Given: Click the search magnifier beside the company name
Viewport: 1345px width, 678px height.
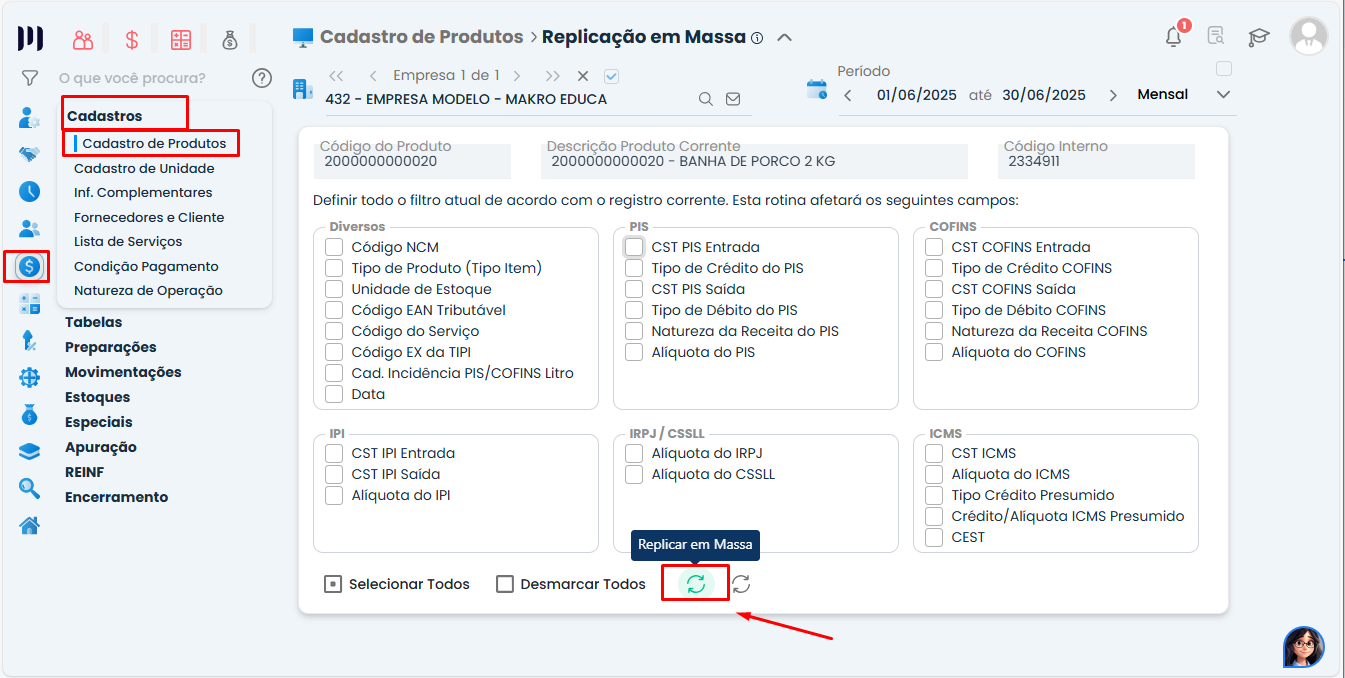Looking at the screenshot, I should coord(705,99).
